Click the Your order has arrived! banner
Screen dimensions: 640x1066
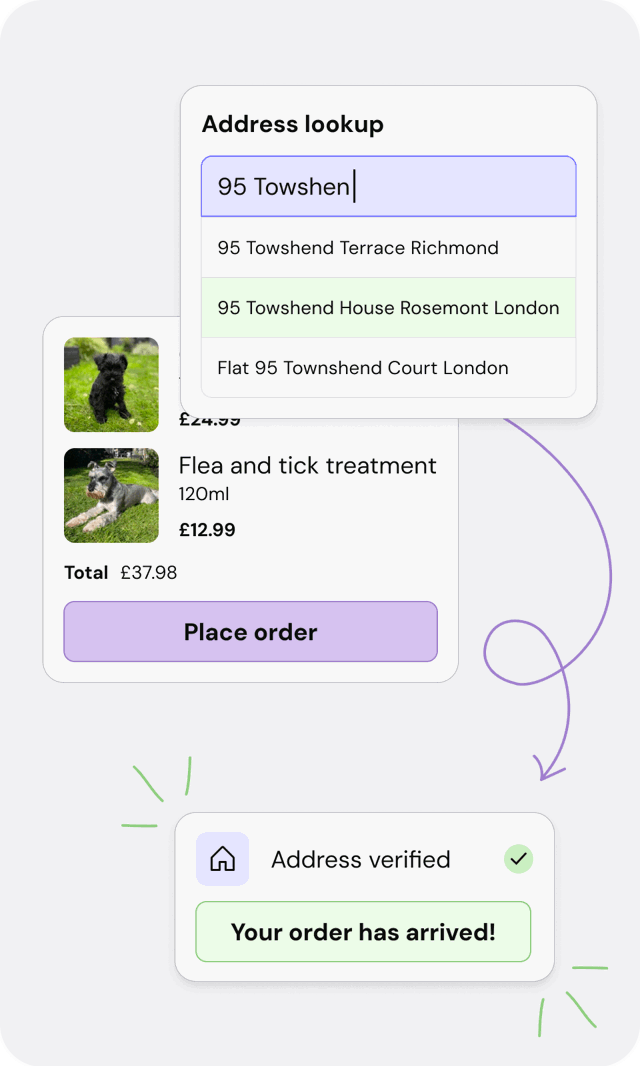363,932
